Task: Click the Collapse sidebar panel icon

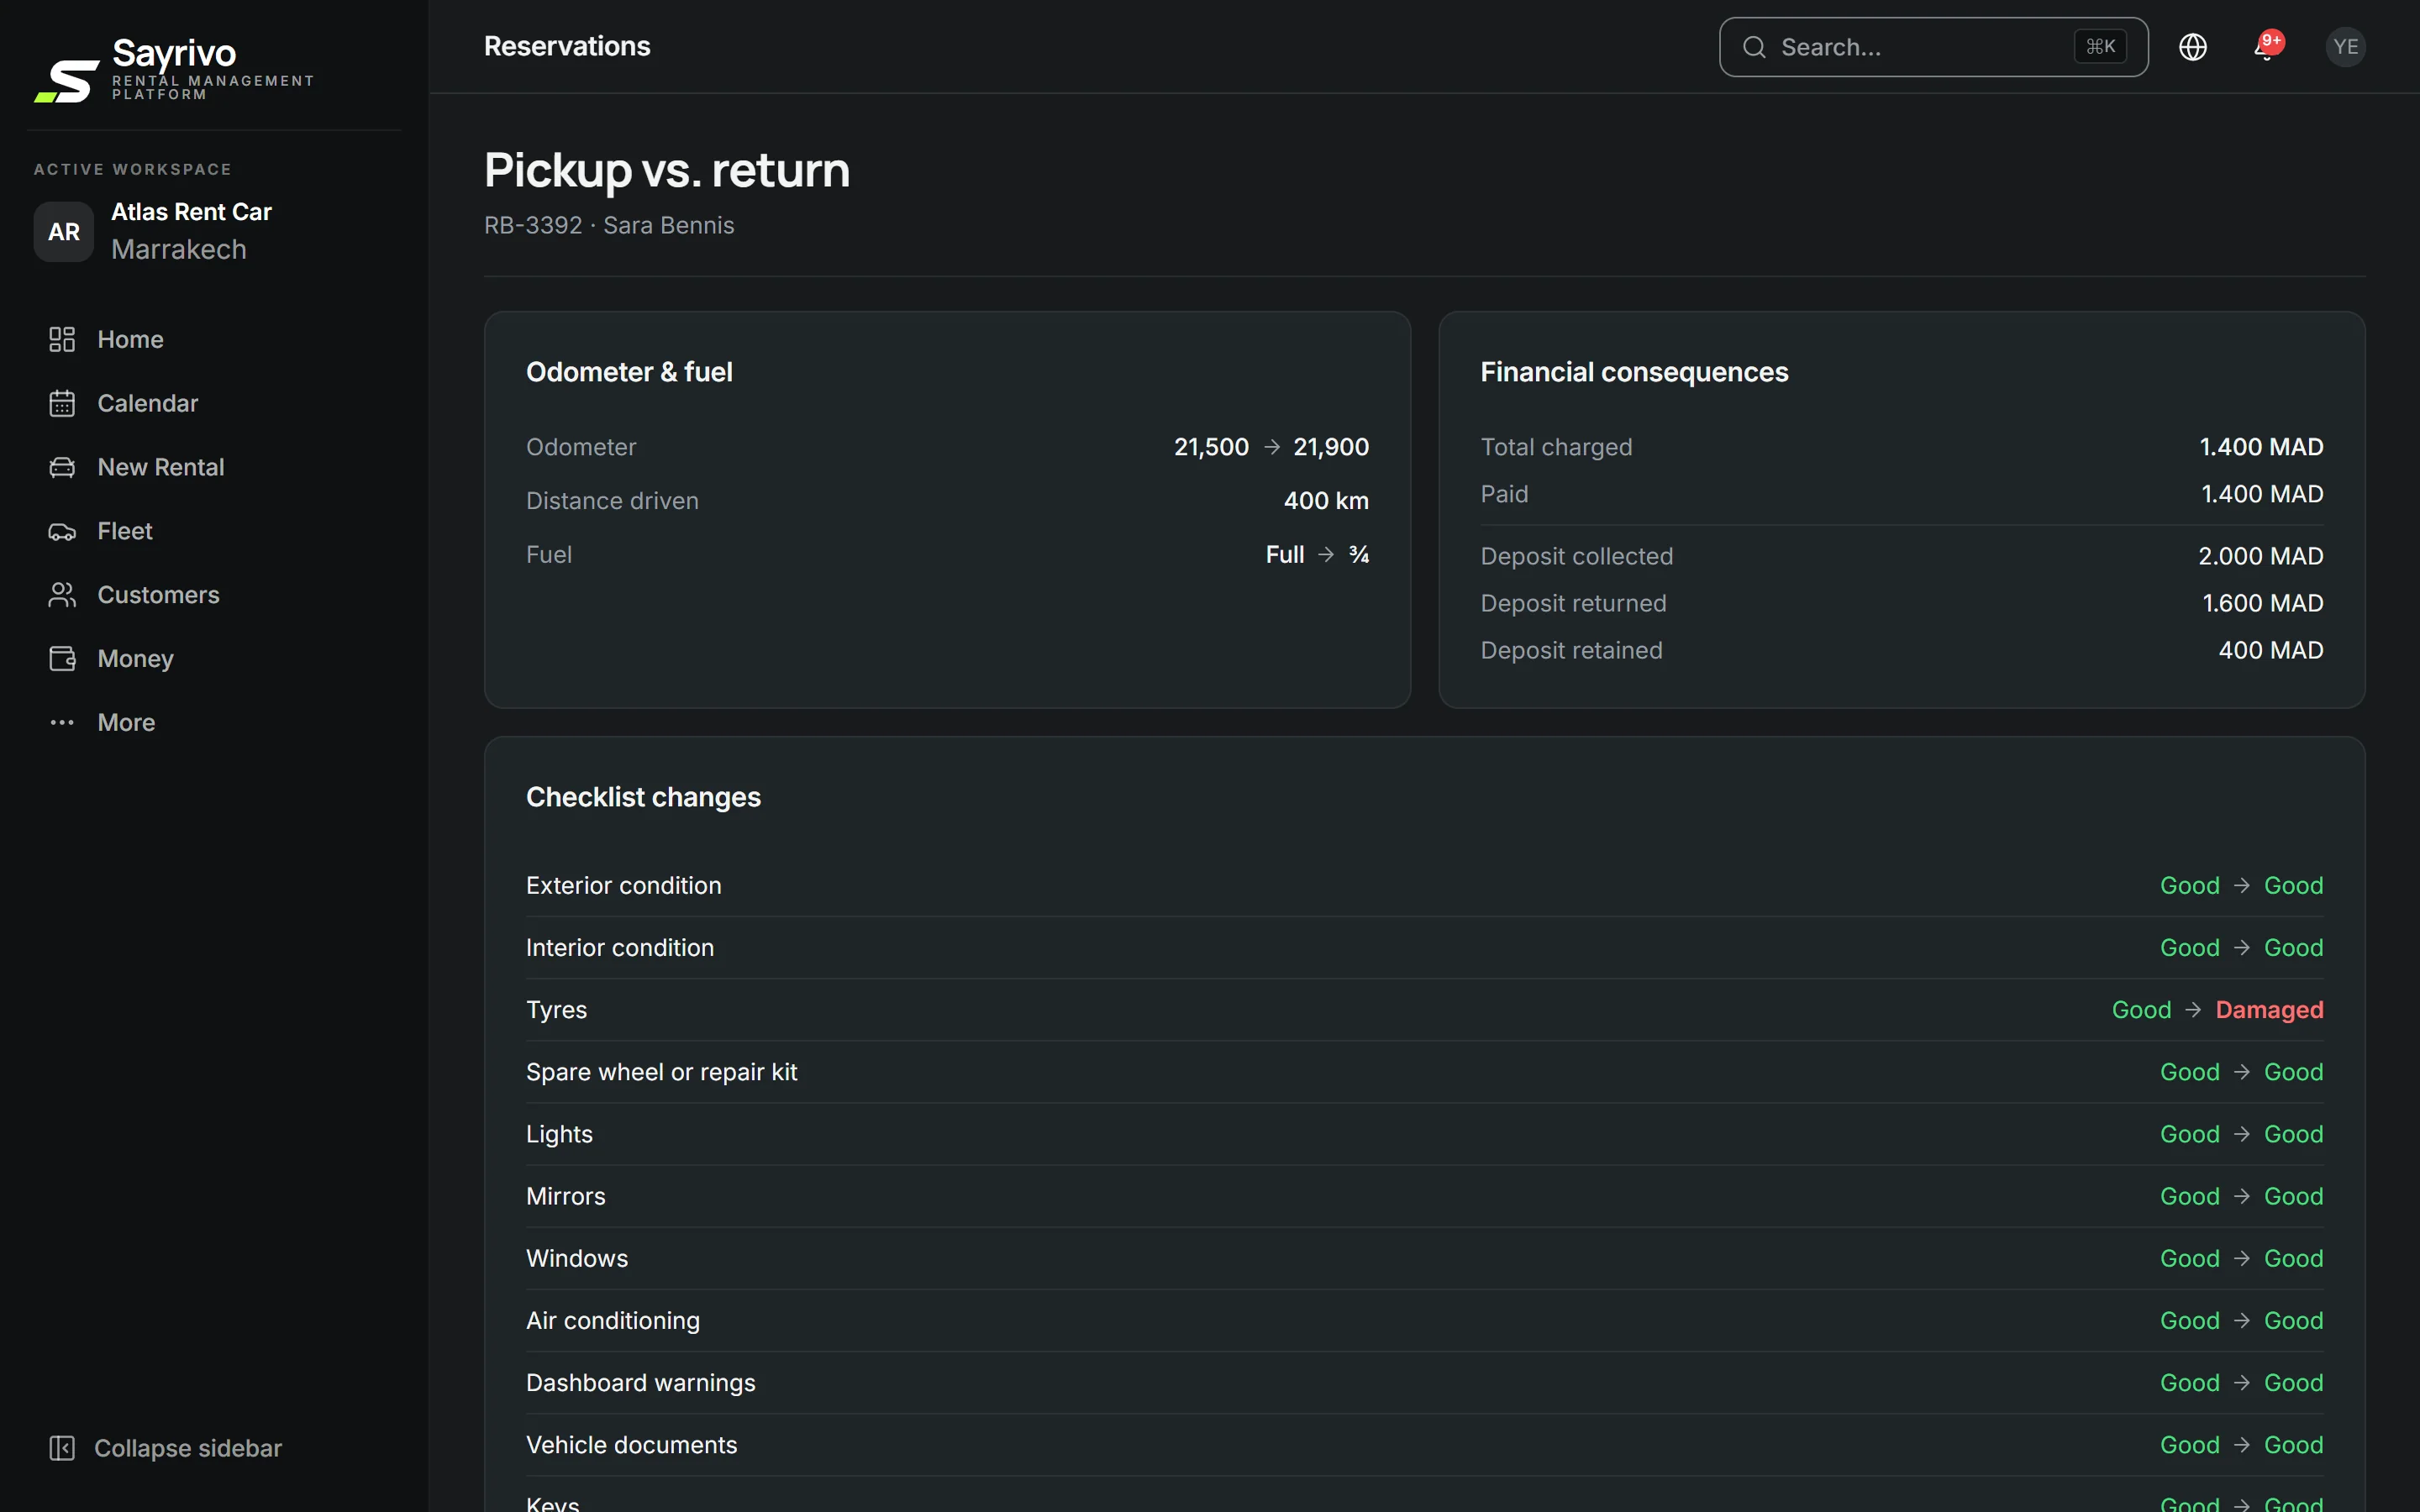Action: tap(62, 1448)
